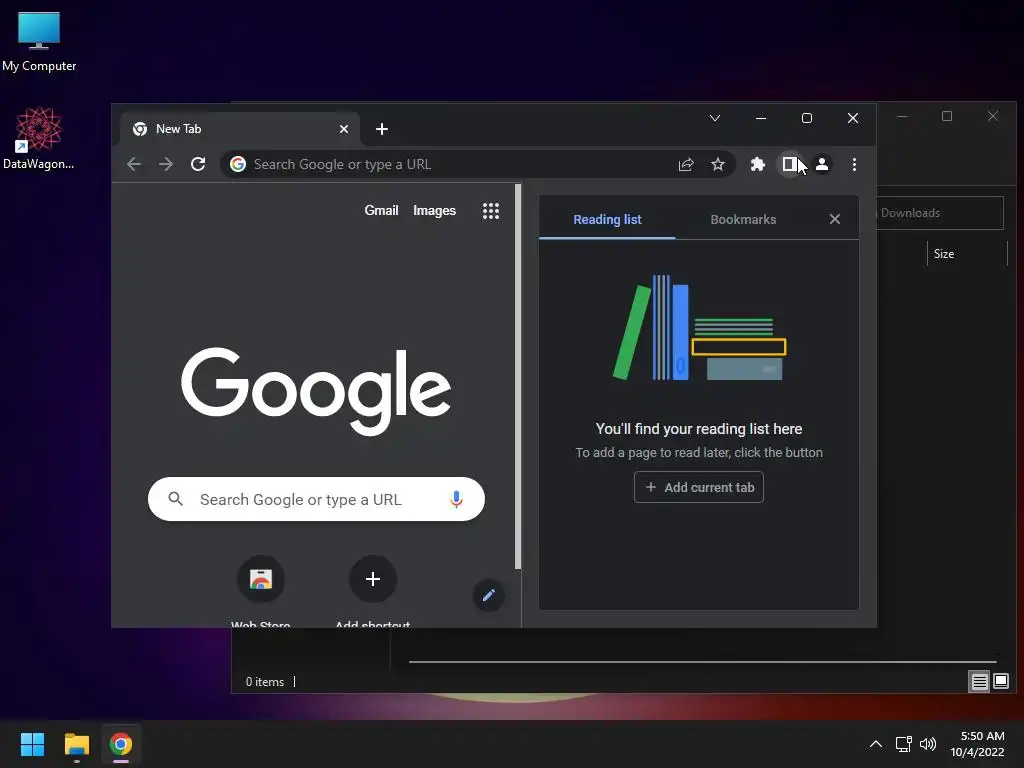Click the New Tab page scrollbar
The width and height of the screenshot is (1024, 768).
tap(518, 376)
